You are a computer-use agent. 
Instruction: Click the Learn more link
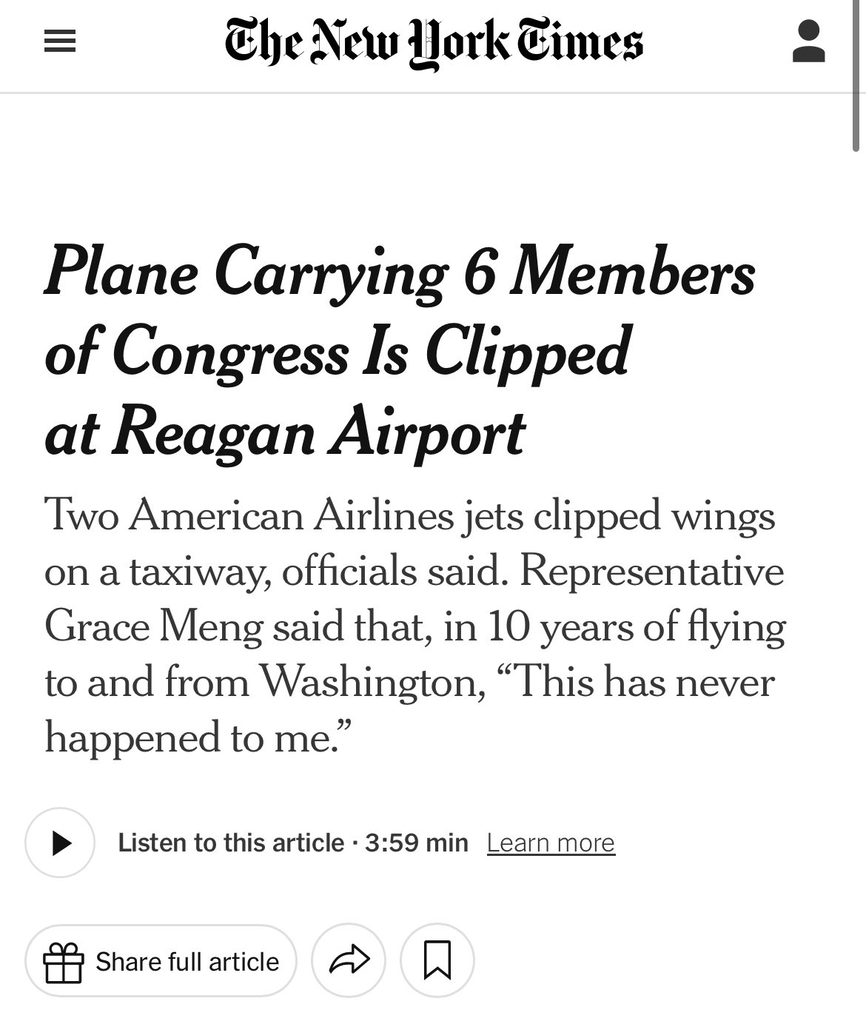tap(551, 843)
